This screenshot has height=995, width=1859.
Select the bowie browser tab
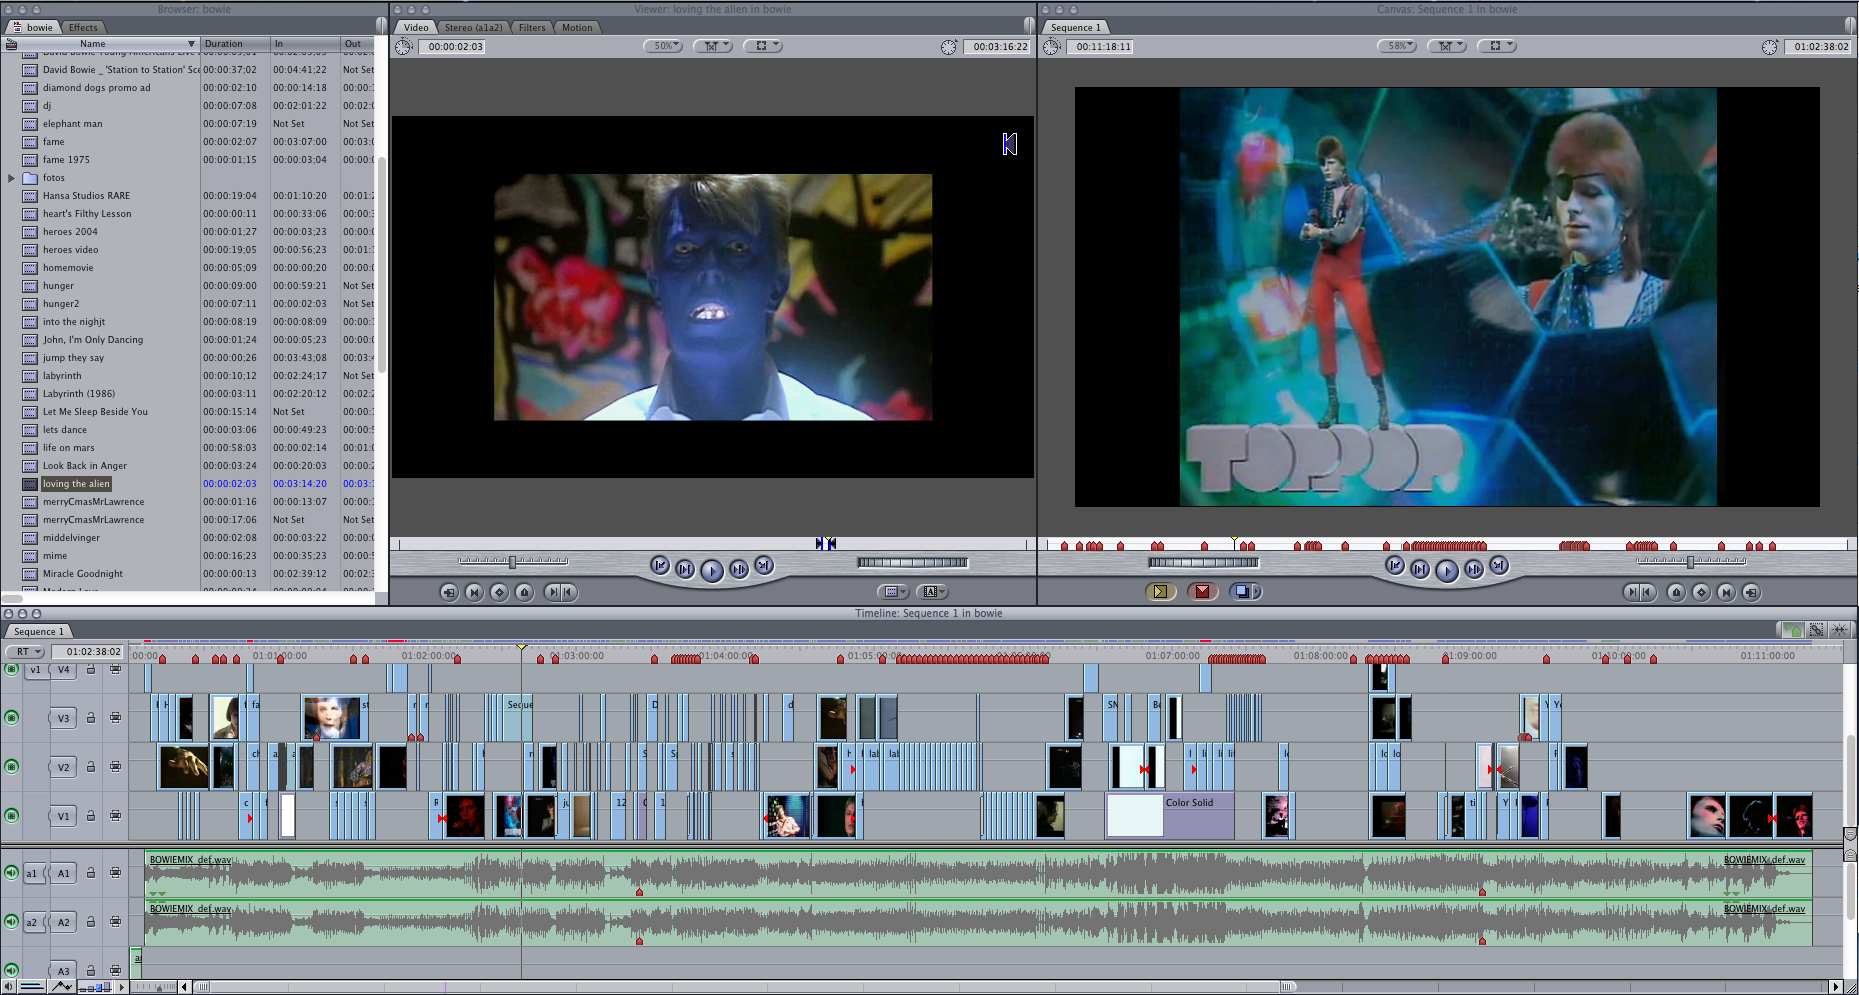point(33,27)
